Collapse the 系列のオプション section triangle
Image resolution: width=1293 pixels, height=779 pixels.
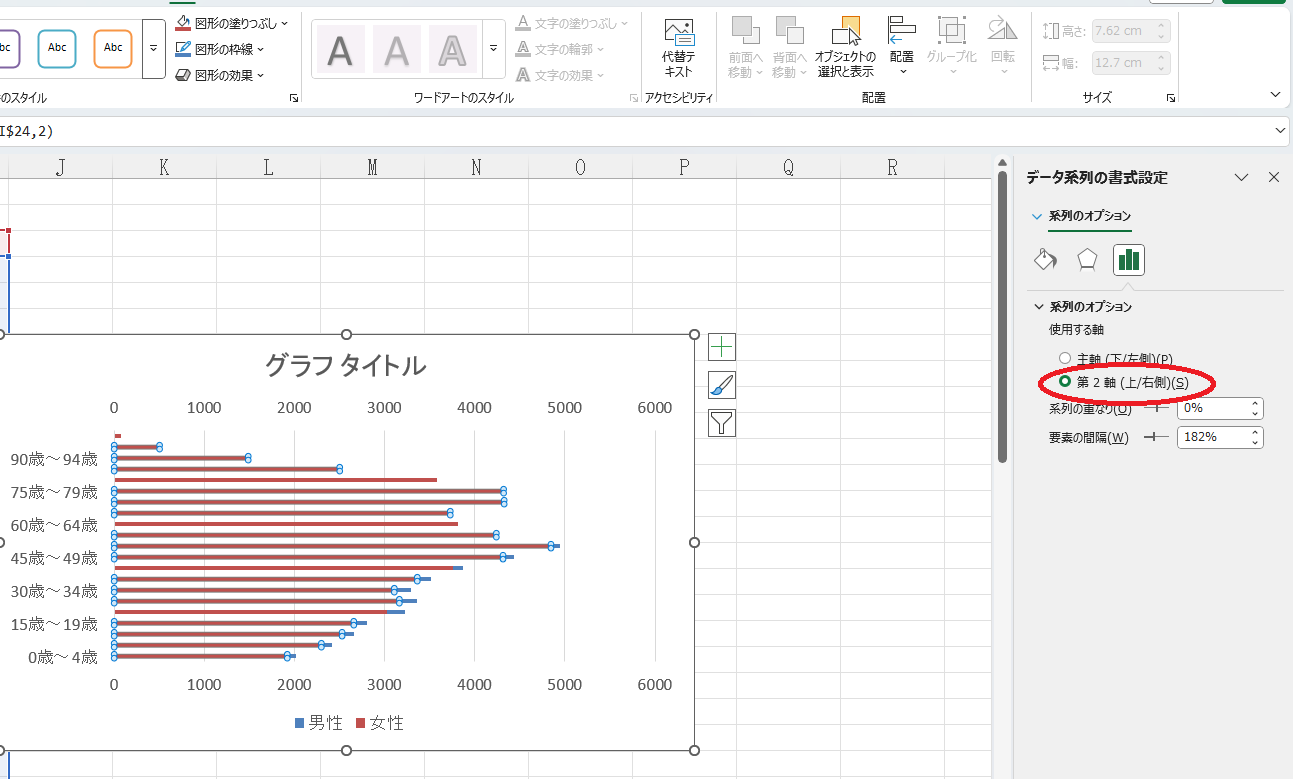1038,307
